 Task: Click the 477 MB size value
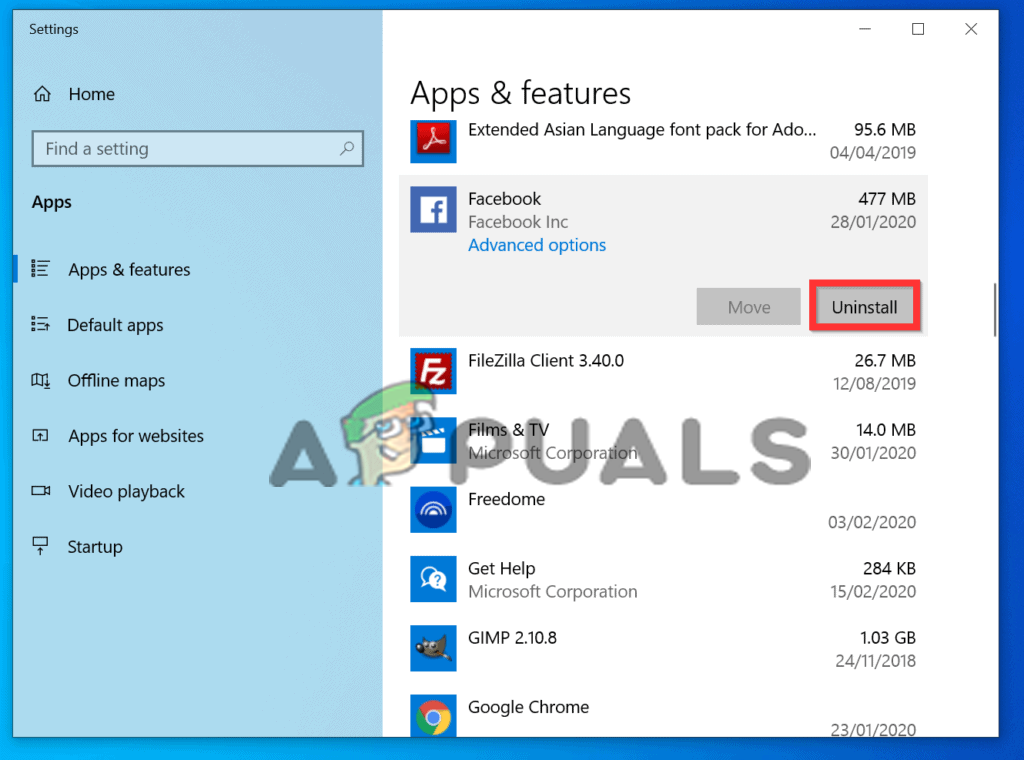click(x=886, y=198)
